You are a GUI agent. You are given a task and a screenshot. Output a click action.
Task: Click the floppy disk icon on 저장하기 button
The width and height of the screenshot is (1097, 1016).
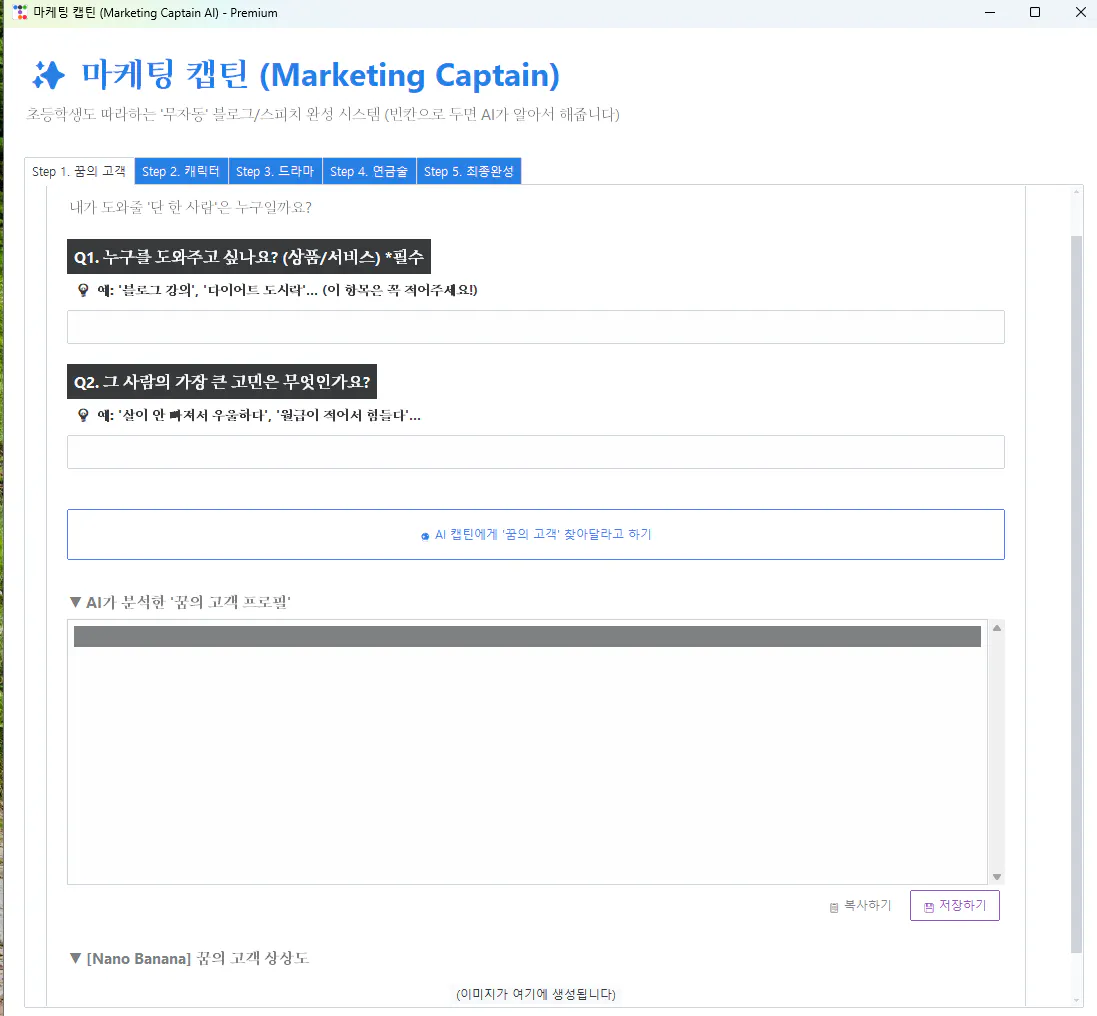[929, 905]
